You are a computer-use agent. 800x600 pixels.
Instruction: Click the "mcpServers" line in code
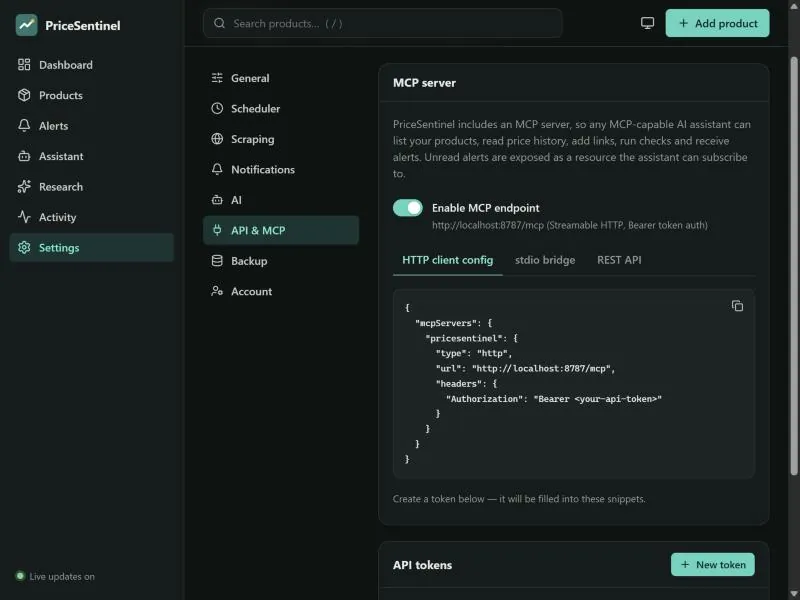pyautogui.click(x=454, y=323)
